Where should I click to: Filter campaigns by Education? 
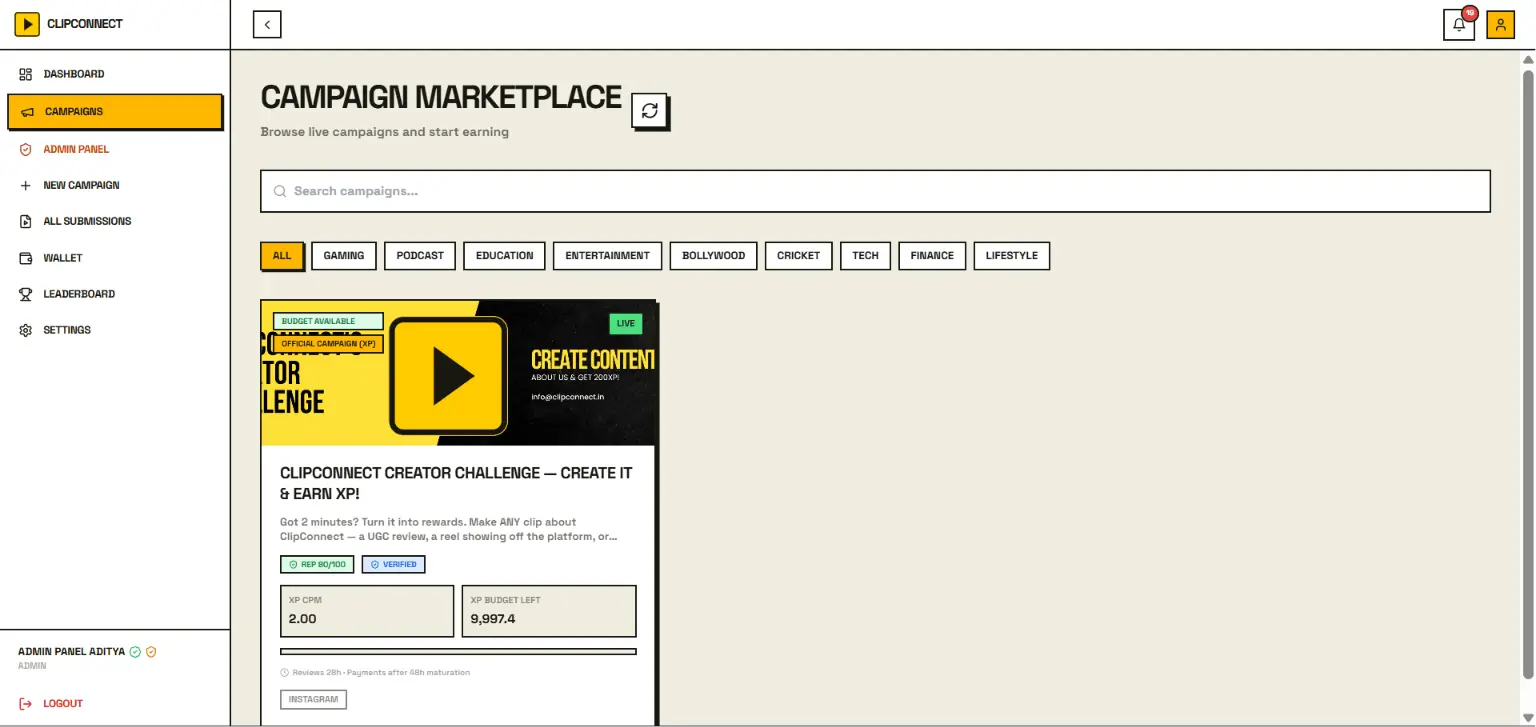click(505, 256)
